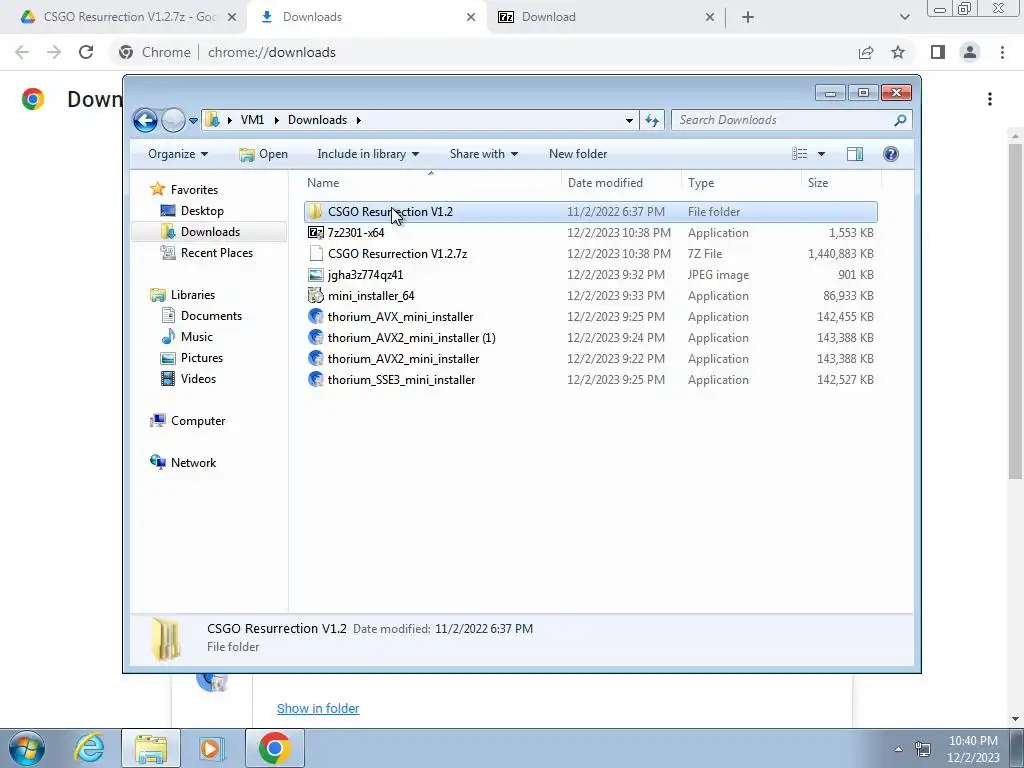This screenshot has height=768, width=1024.
Task: Show hidden system tray icons
Action: point(898,749)
